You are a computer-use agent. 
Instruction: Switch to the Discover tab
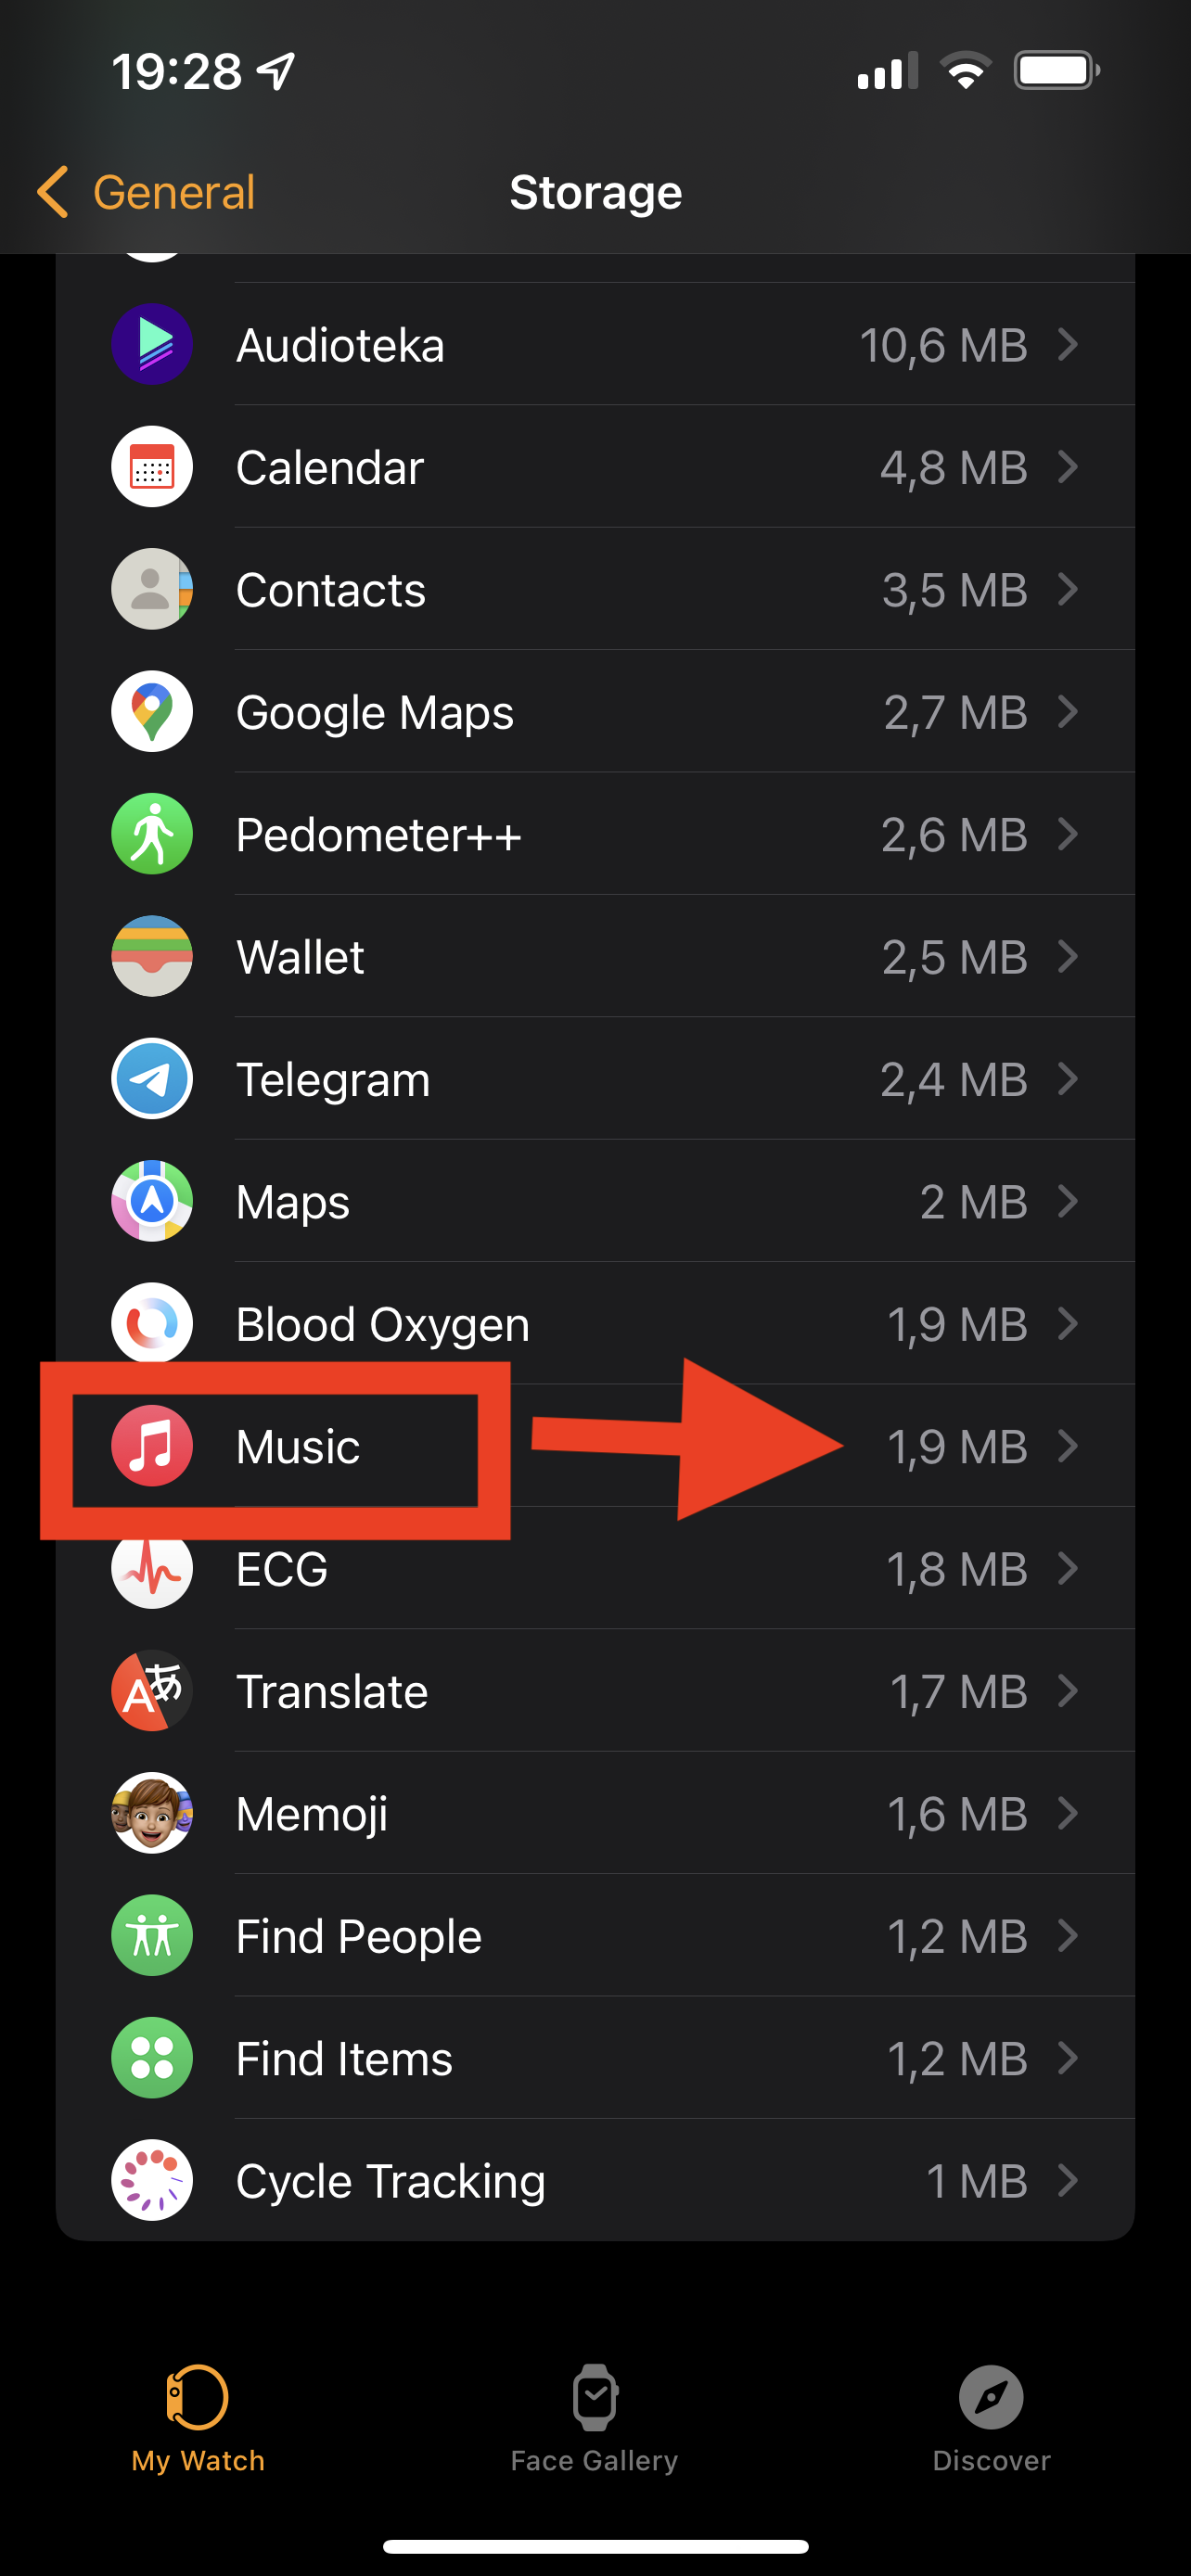point(991,2418)
